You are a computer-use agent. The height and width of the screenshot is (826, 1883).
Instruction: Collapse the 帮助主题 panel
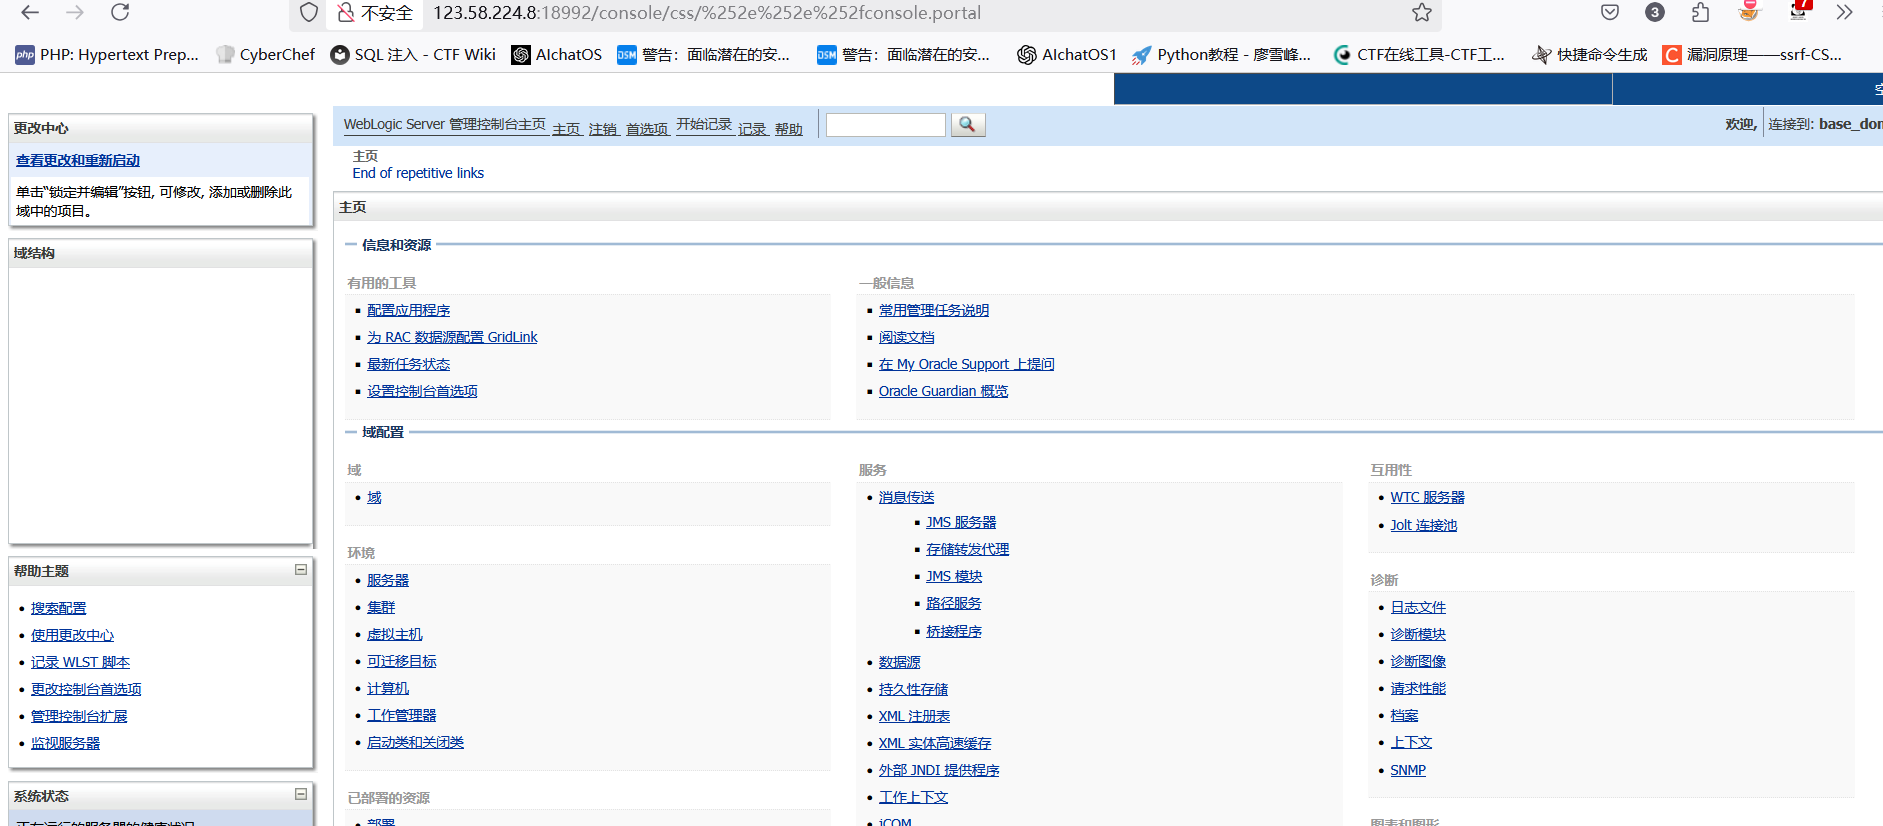point(301,570)
